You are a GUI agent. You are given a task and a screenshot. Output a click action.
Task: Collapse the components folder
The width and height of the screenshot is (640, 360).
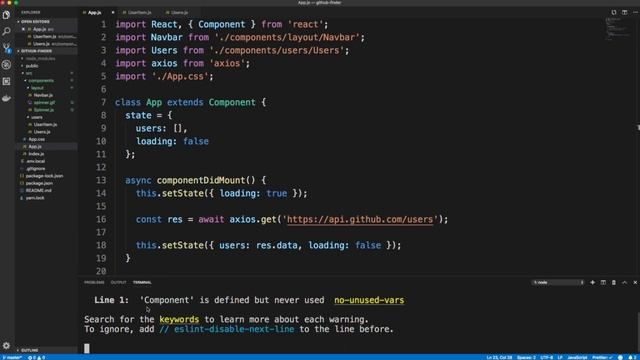(41, 80)
